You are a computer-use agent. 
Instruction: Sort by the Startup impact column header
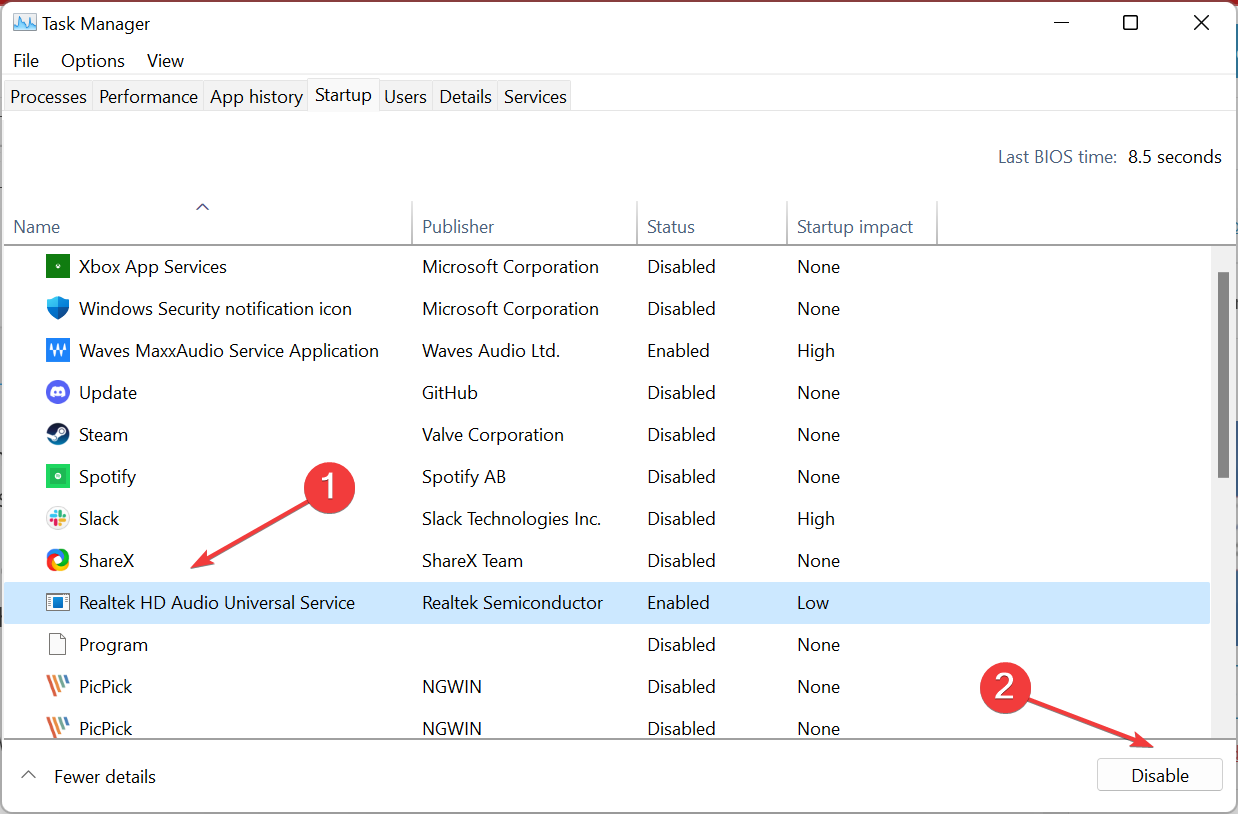point(862,223)
